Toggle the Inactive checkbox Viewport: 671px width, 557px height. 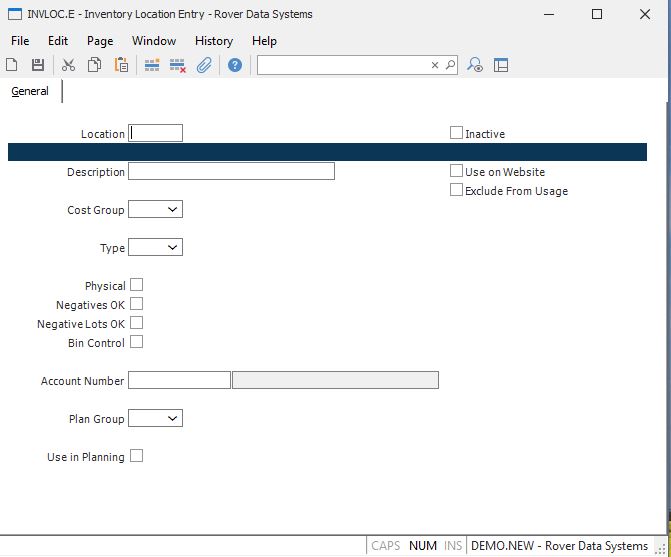pyautogui.click(x=456, y=133)
